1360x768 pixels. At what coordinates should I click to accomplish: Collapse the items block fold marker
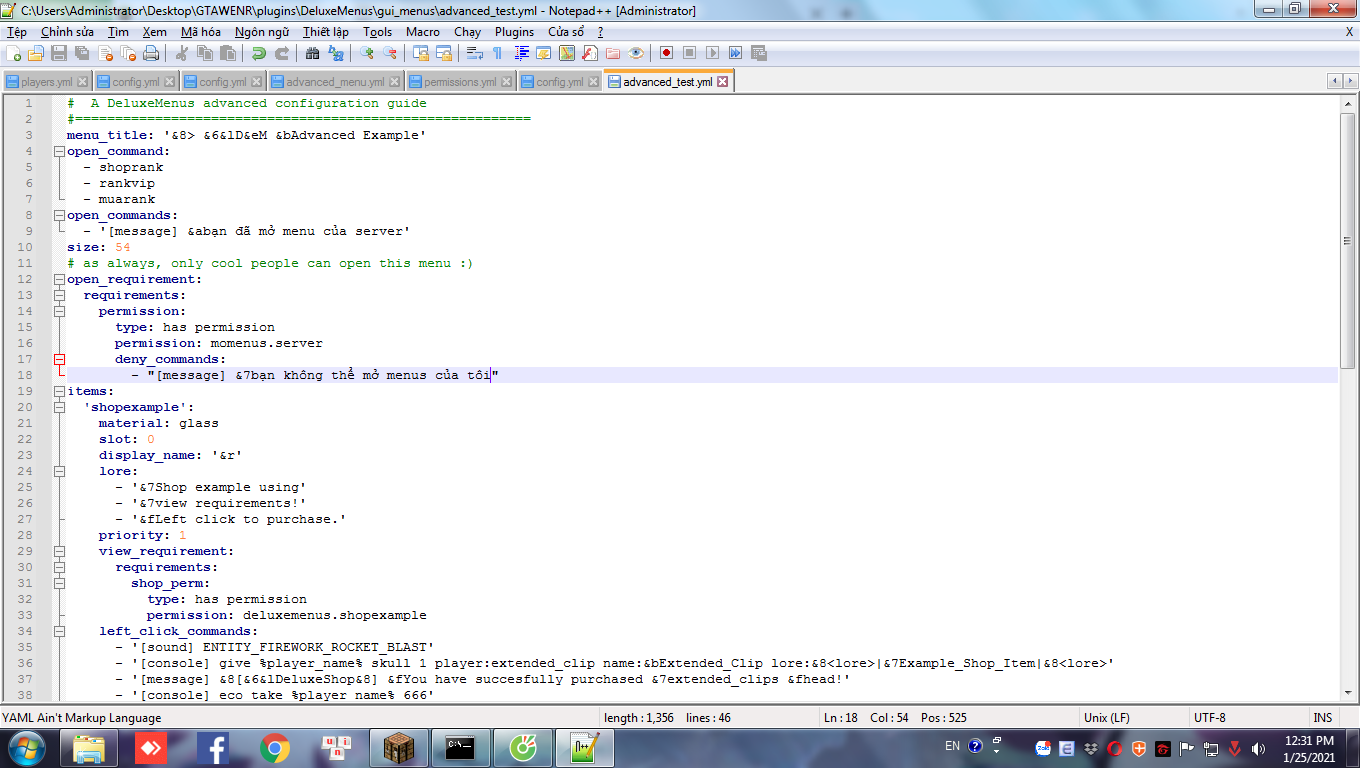(59, 391)
